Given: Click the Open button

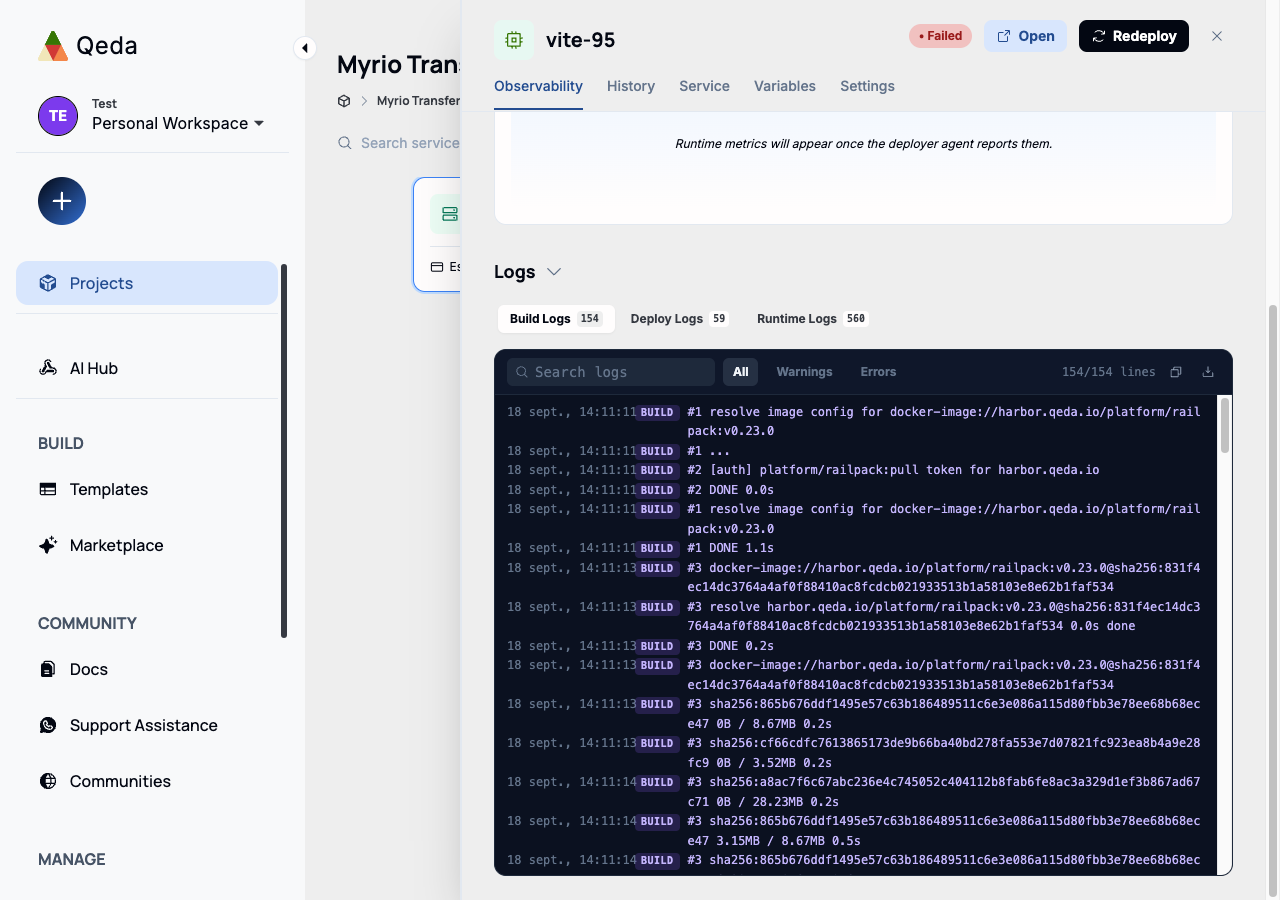Looking at the screenshot, I should click(x=1025, y=36).
